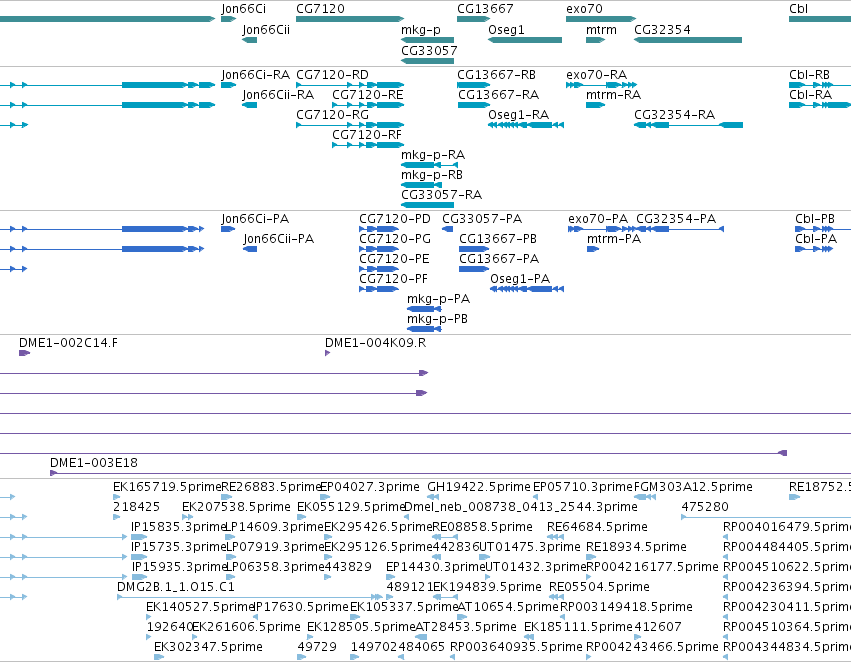This screenshot has width=851, height=662.
Task: Click the CG7120-PF protein label
Action: click(393, 279)
